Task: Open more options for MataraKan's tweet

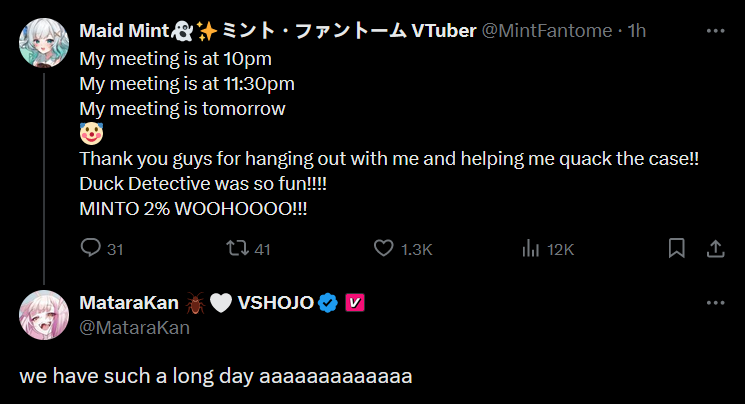Action: click(x=715, y=302)
